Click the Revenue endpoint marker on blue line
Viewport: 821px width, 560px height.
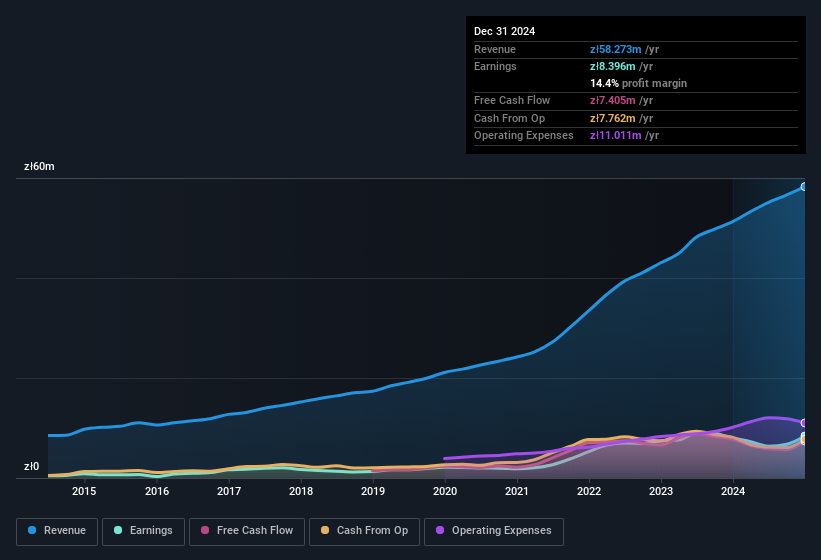click(804, 187)
